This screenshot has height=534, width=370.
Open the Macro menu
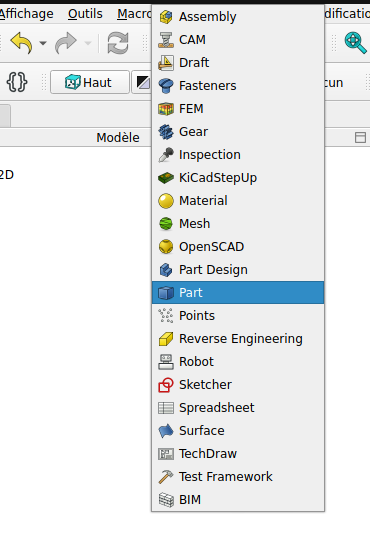[135, 14]
